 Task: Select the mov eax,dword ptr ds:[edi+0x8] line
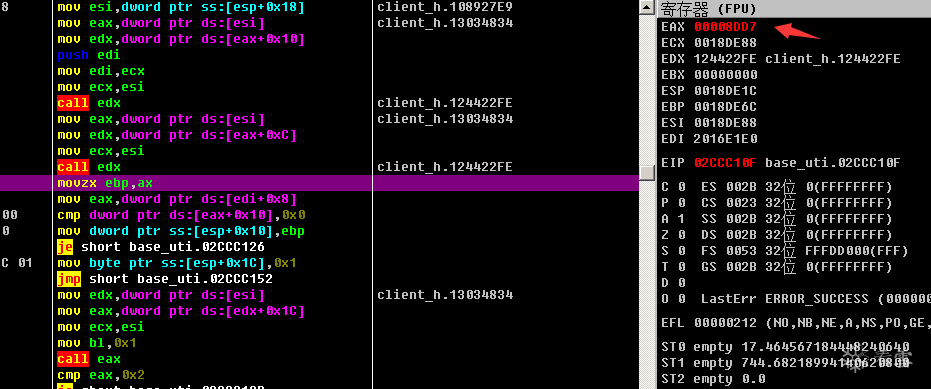[x=177, y=199]
